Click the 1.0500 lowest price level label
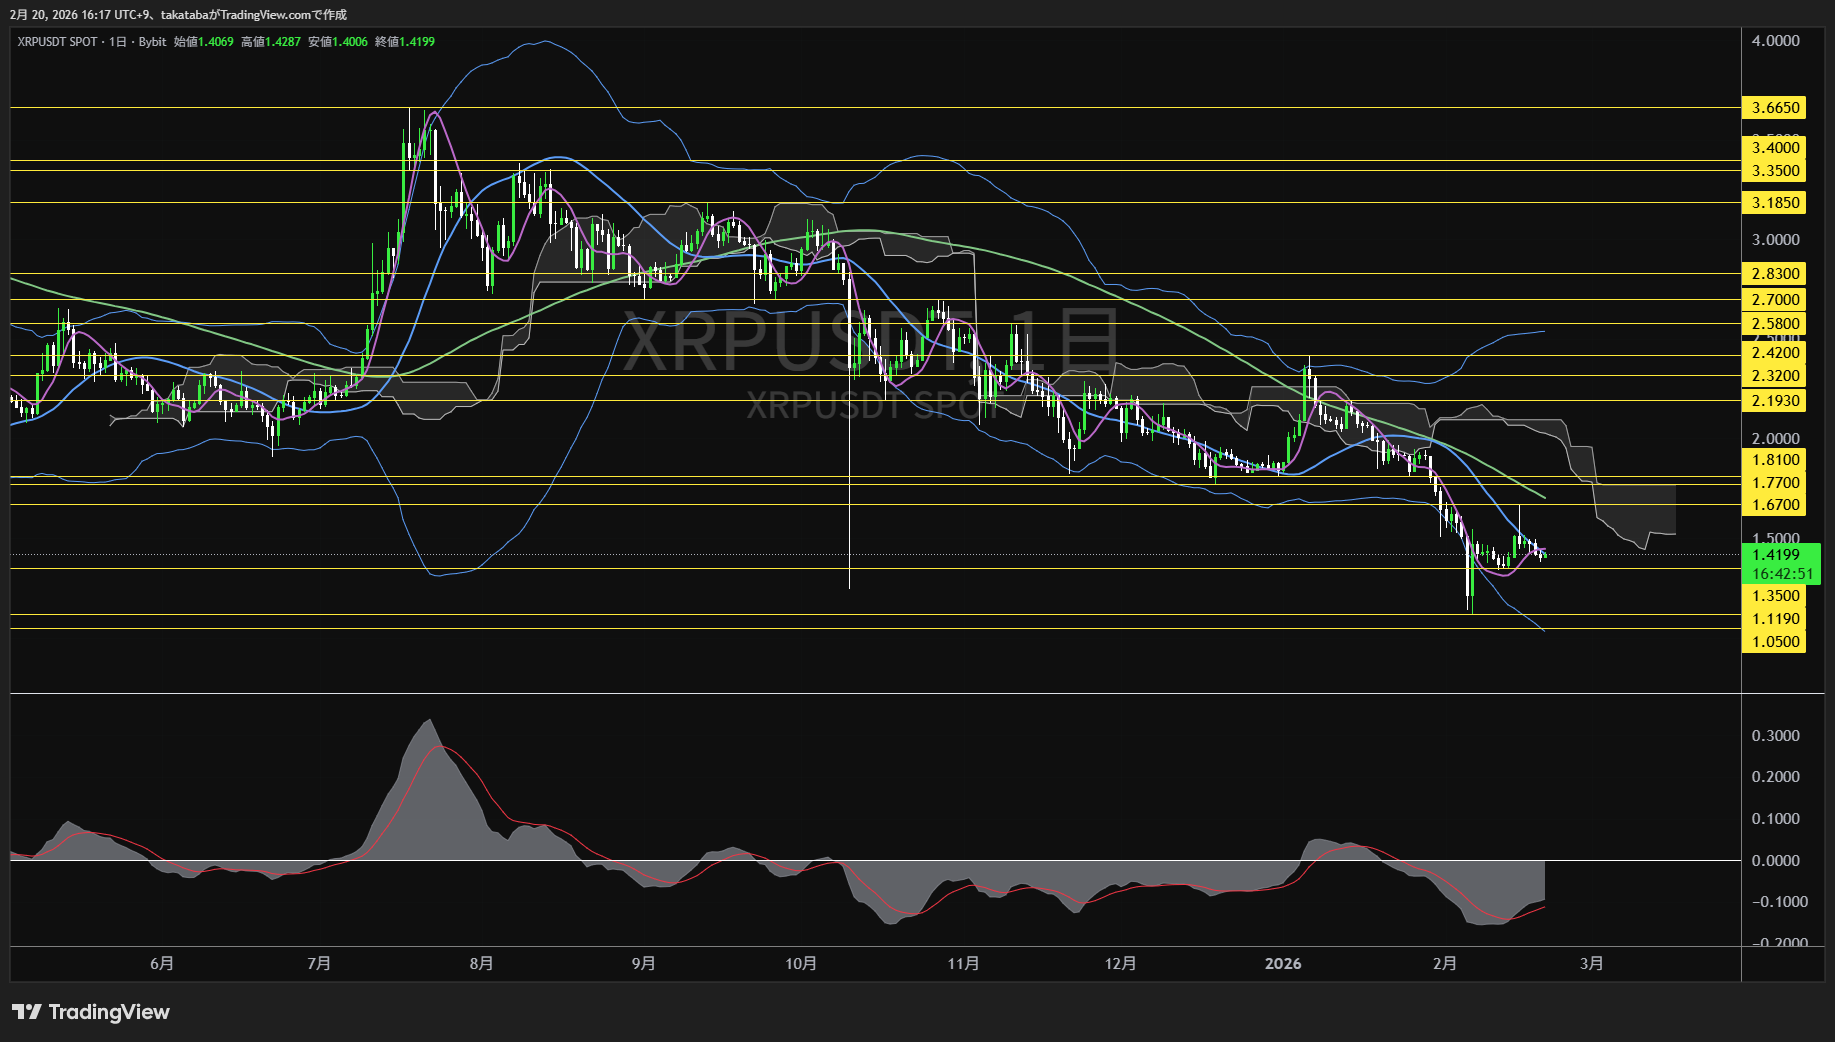Viewport: 1835px width, 1042px height. pos(1775,642)
